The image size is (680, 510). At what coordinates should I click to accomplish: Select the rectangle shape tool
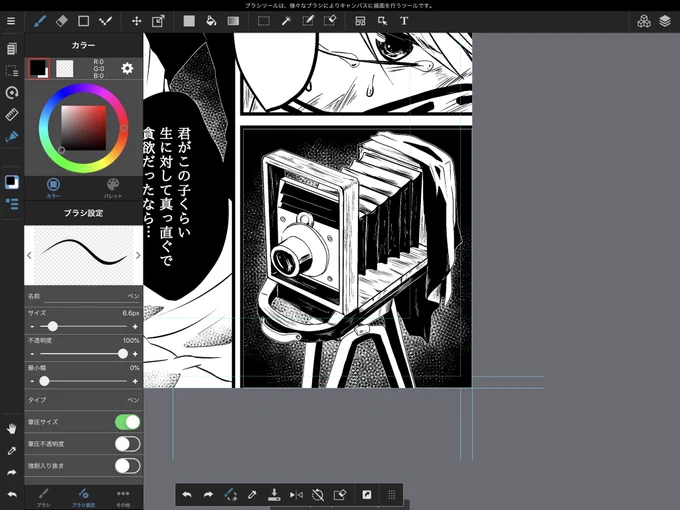83,21
